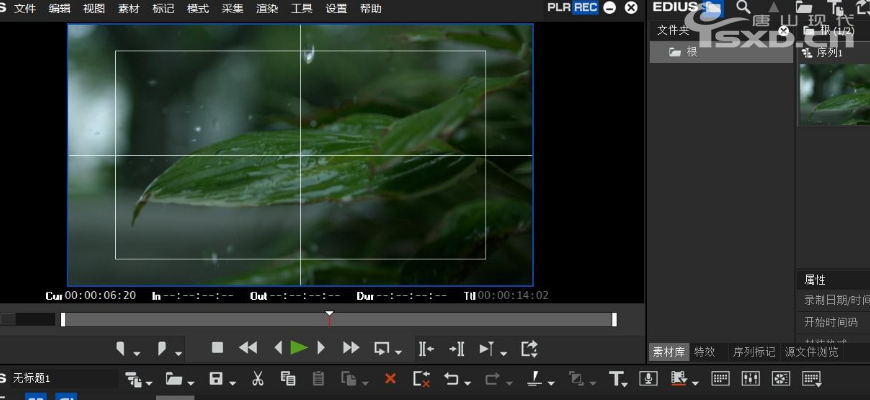Image resolution: width=870 pixels, height=400 pixels.
Task: Select the 根 folder in the tree
Action: [x=692, y=51]
